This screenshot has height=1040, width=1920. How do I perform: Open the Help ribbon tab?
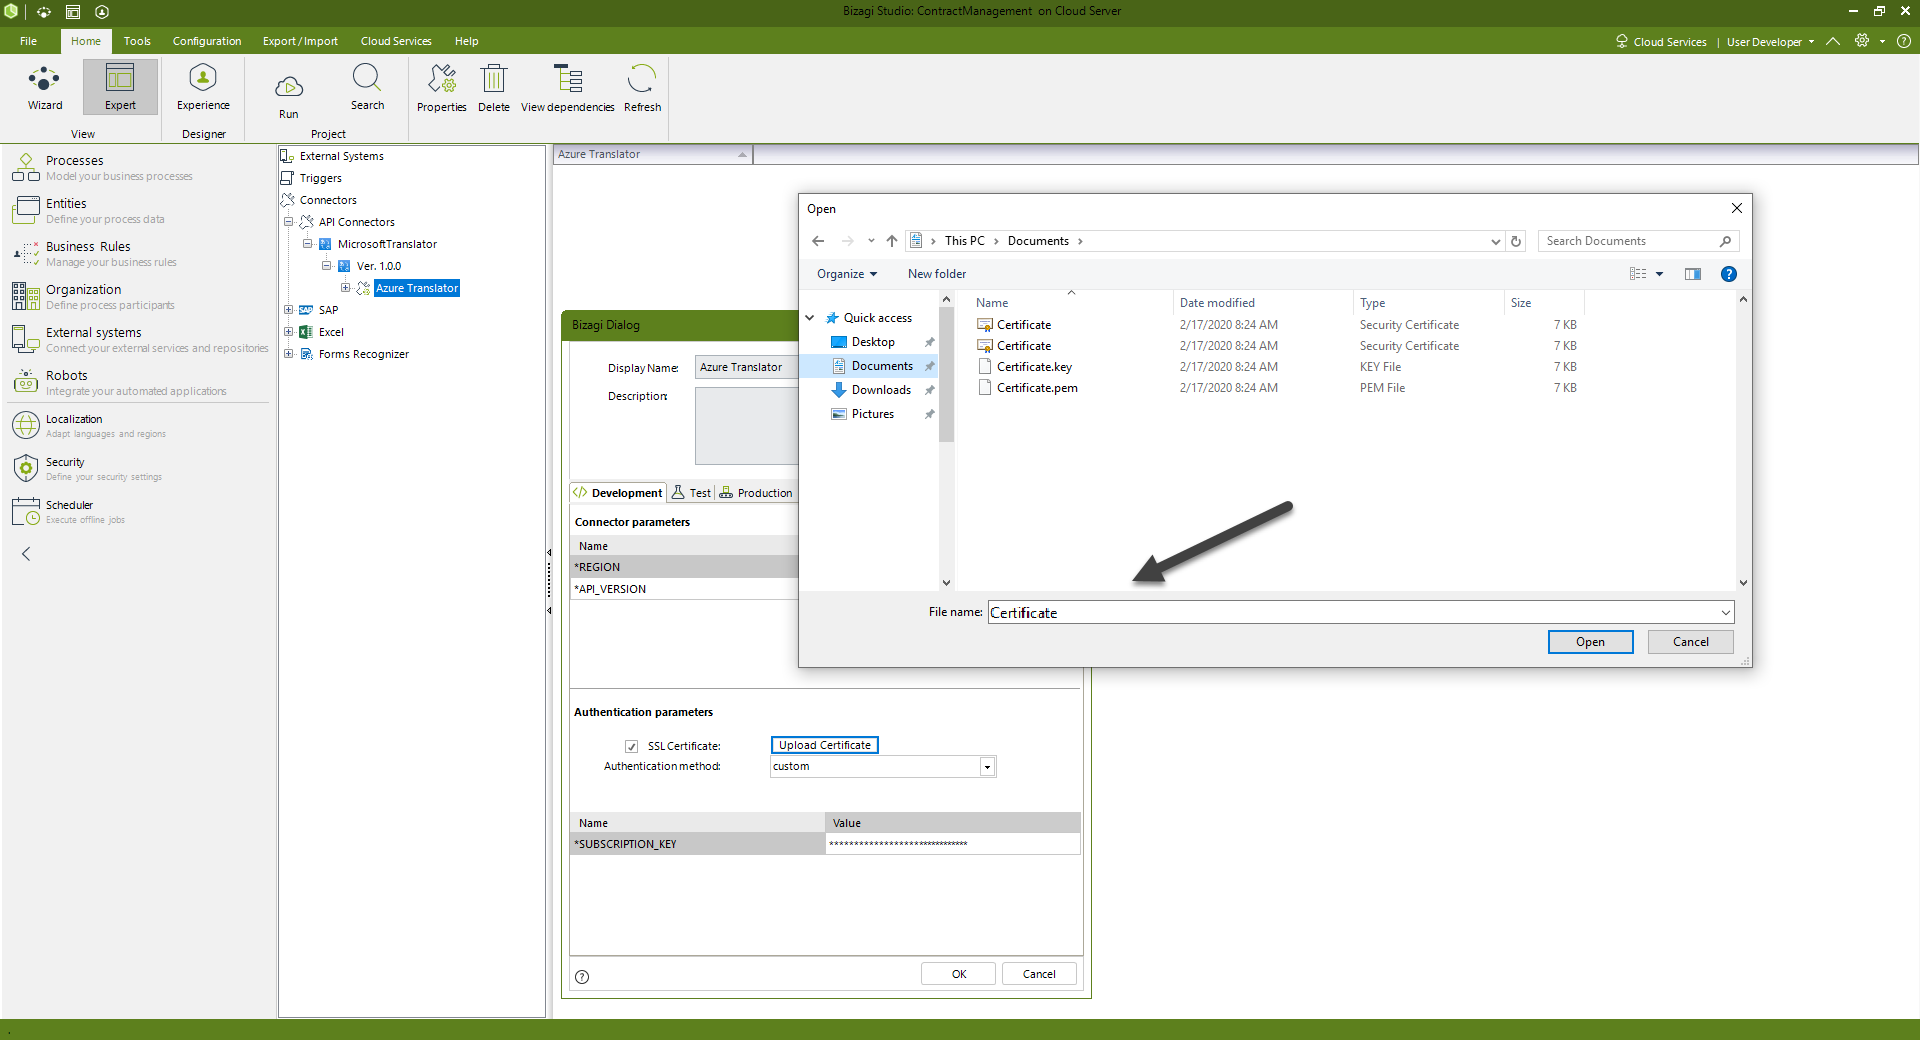(466, 41)
